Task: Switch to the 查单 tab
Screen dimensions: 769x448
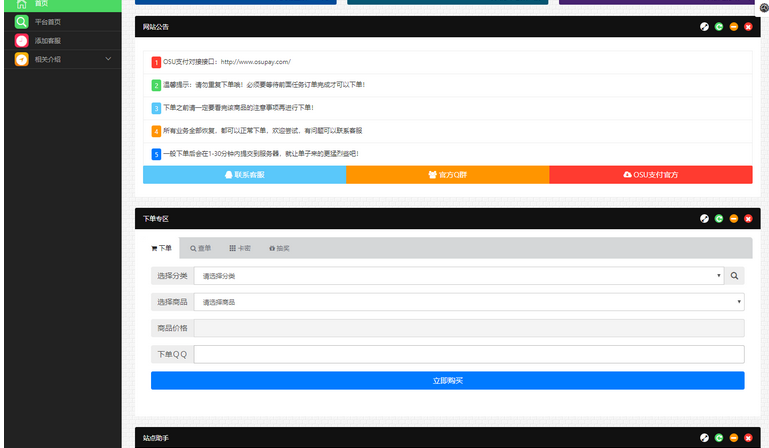Action: [201, 248]
